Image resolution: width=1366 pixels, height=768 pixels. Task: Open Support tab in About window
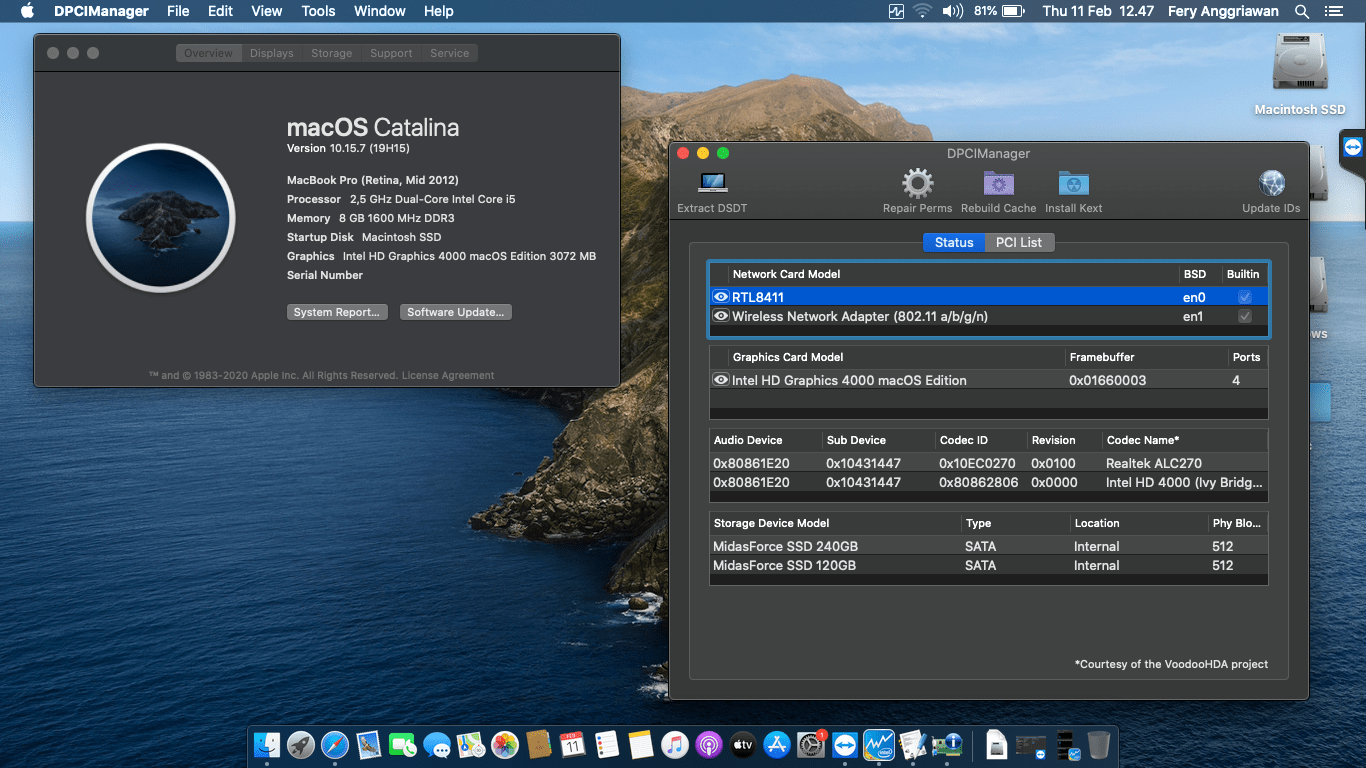[x=391, y=53]
